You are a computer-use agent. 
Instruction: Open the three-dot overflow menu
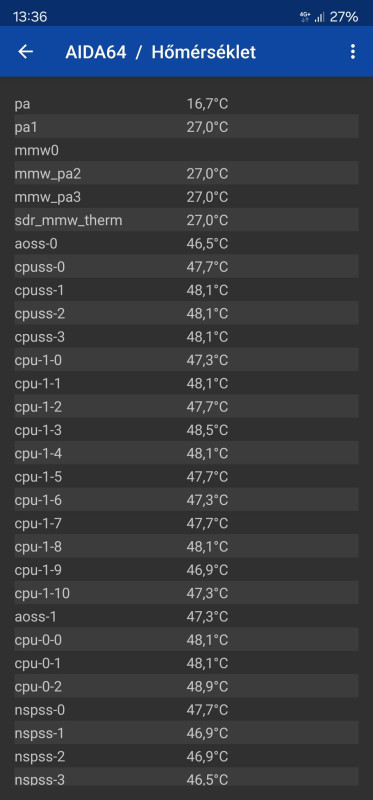click(x=353, y=52)
